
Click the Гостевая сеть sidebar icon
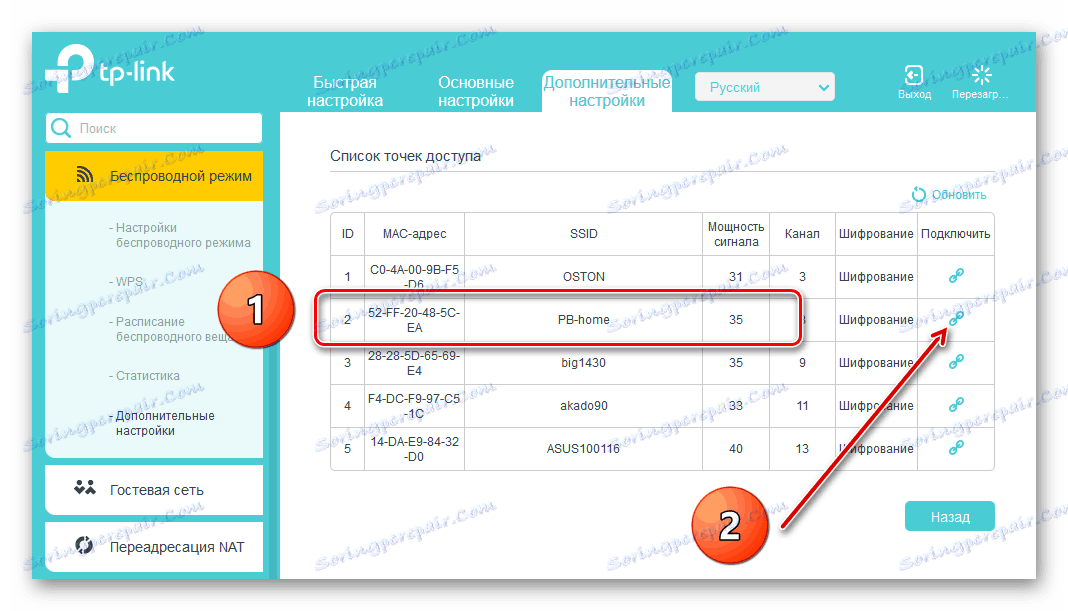pyautogui.click(x=84, y=489)
